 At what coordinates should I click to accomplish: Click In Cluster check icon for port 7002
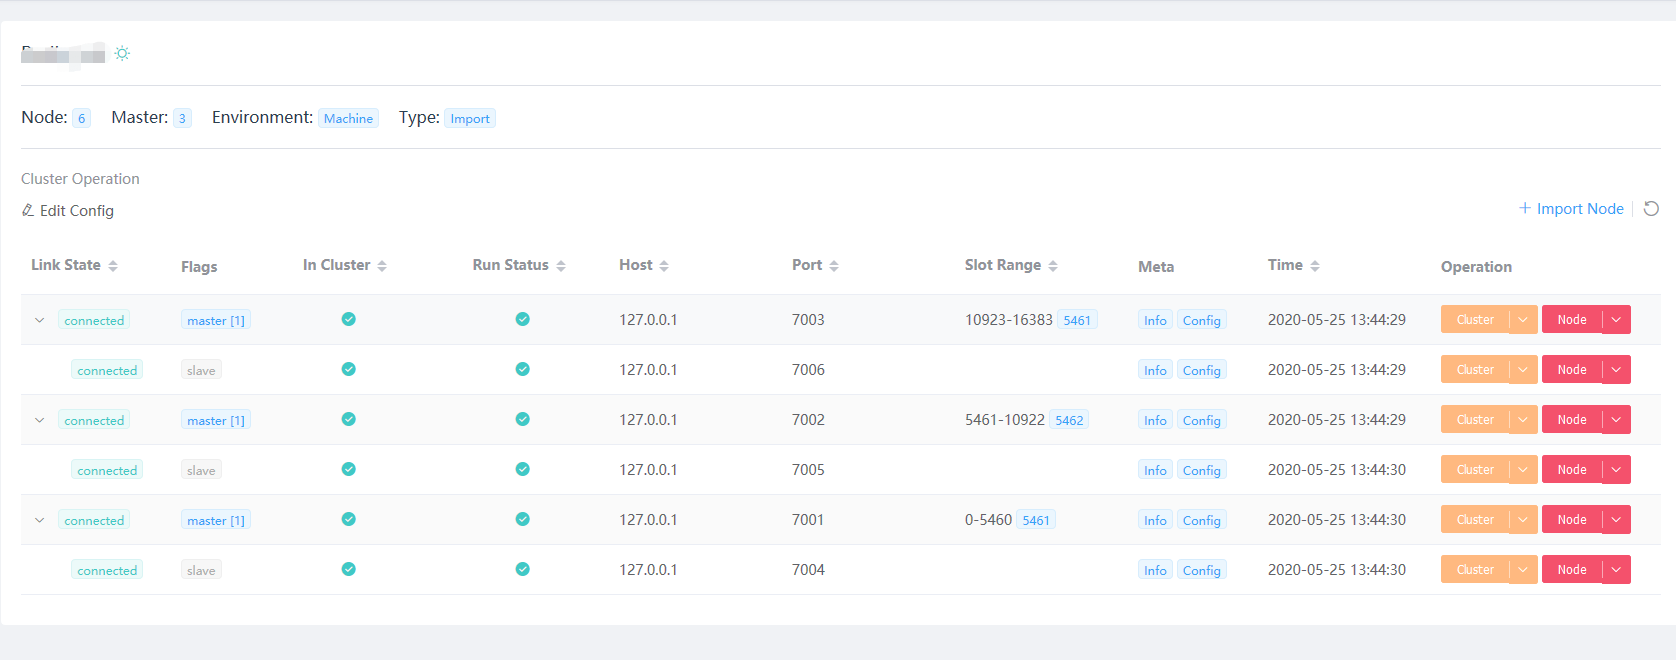coord(348,419)
